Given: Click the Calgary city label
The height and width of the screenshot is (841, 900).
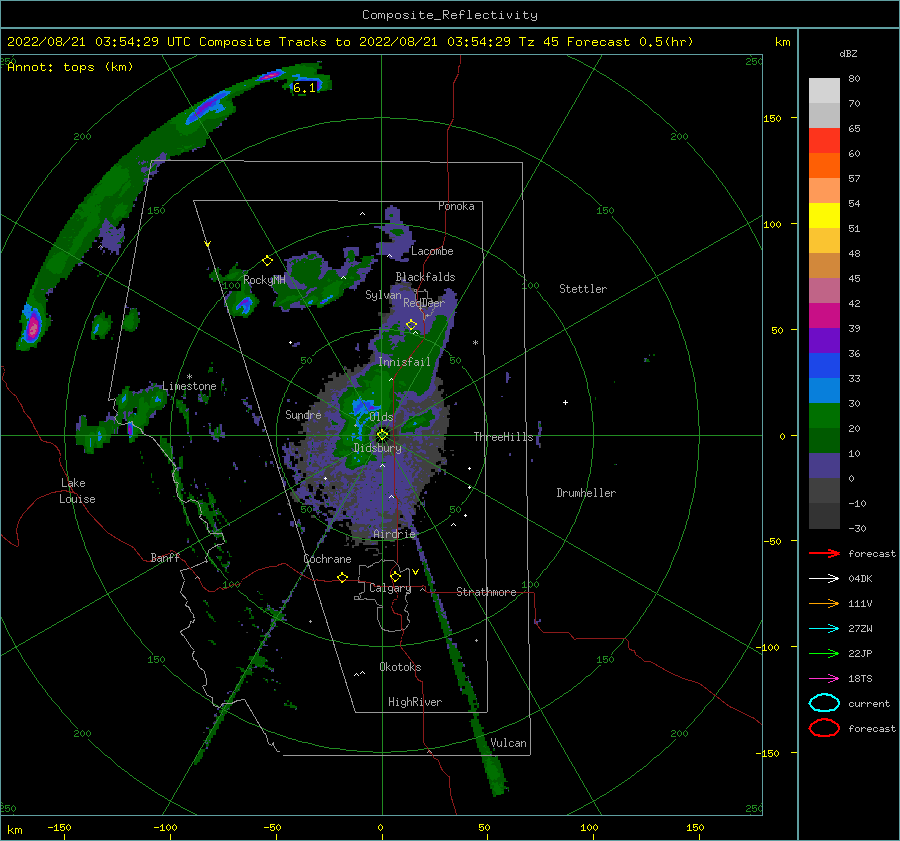Looking at the screenshot, I should (390, 588).
